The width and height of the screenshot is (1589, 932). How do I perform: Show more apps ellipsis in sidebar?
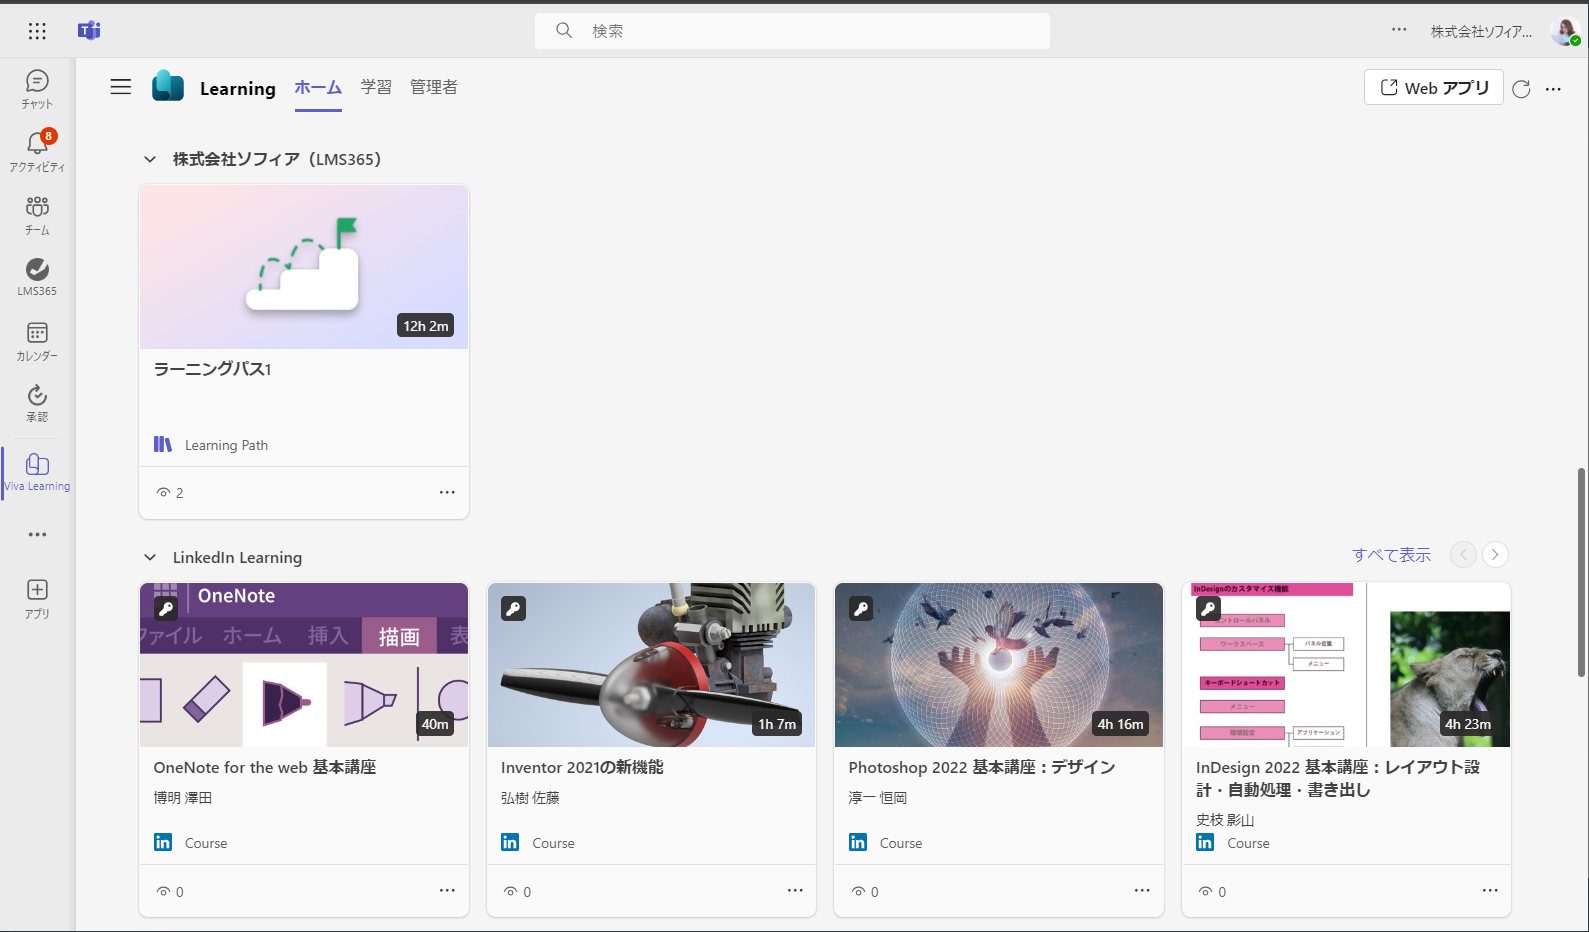(x=37, y=535)
